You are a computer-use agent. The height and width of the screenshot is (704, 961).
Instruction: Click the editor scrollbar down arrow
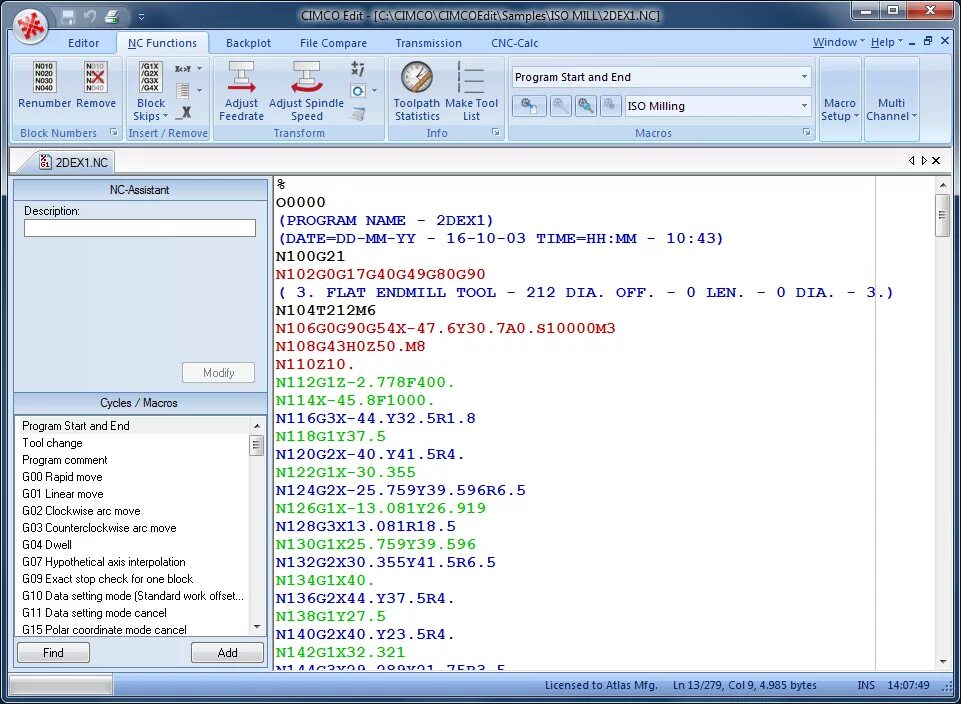click(x=943, y=662)
